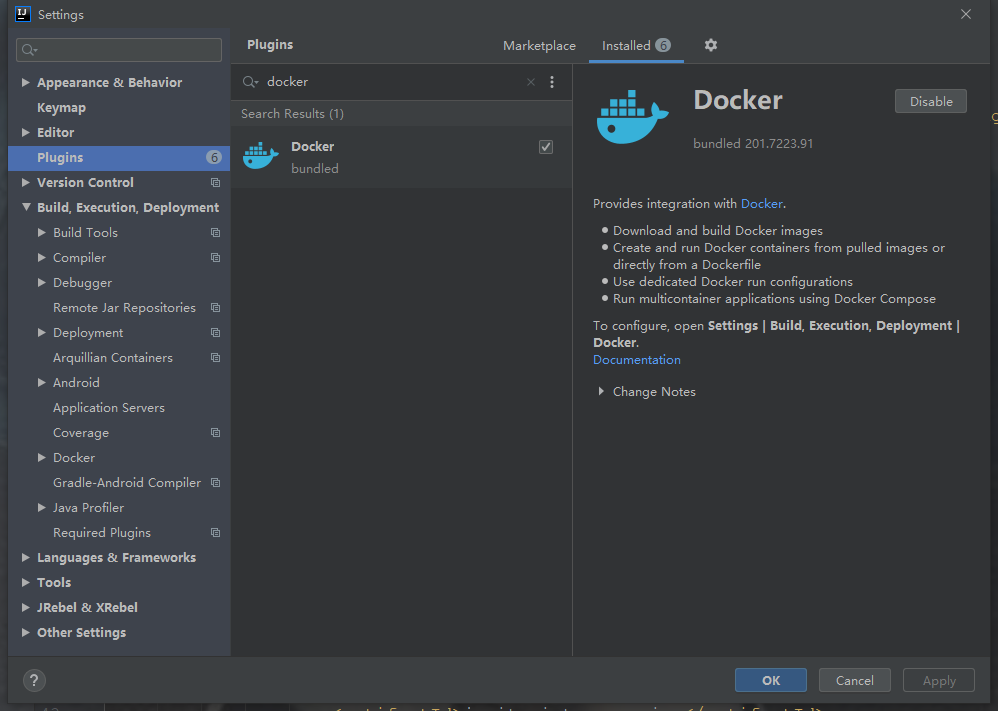Click the 'bundled 201.7223.91' version text

[753, 144]
